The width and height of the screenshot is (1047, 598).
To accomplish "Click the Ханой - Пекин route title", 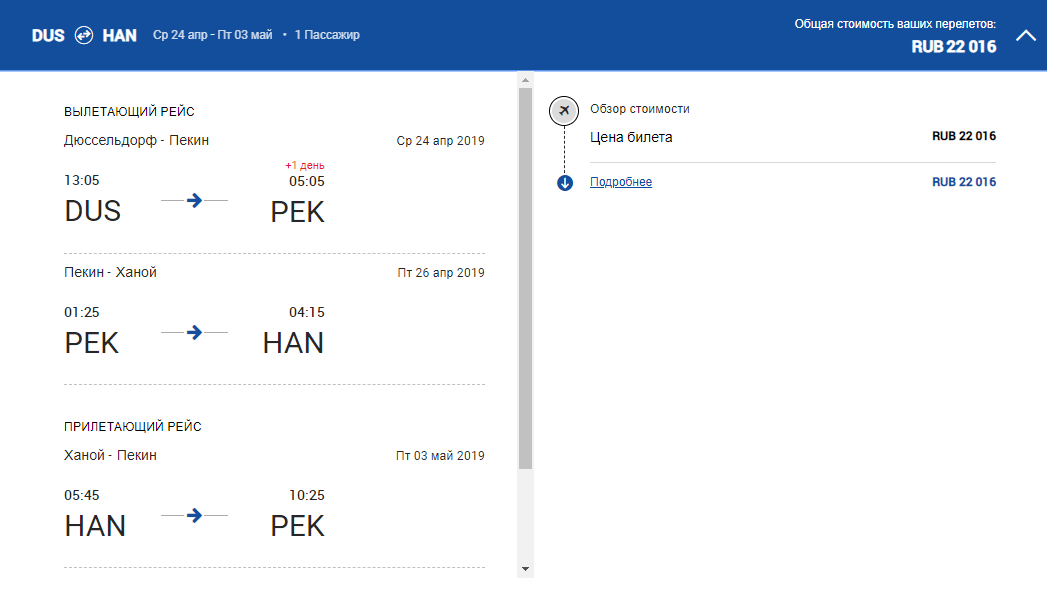I will pos(110,455).
